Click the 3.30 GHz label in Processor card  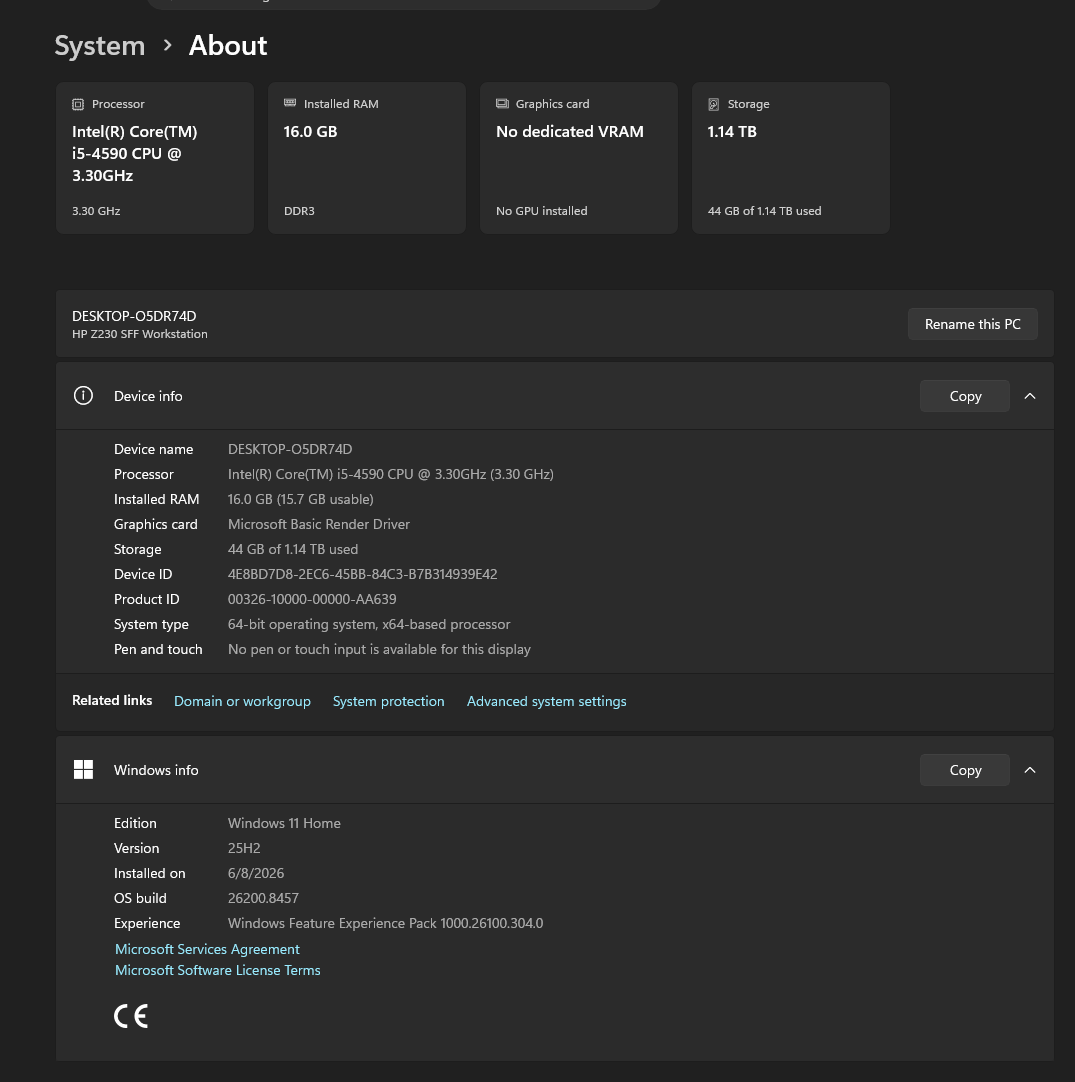click(x=96, y=211)
